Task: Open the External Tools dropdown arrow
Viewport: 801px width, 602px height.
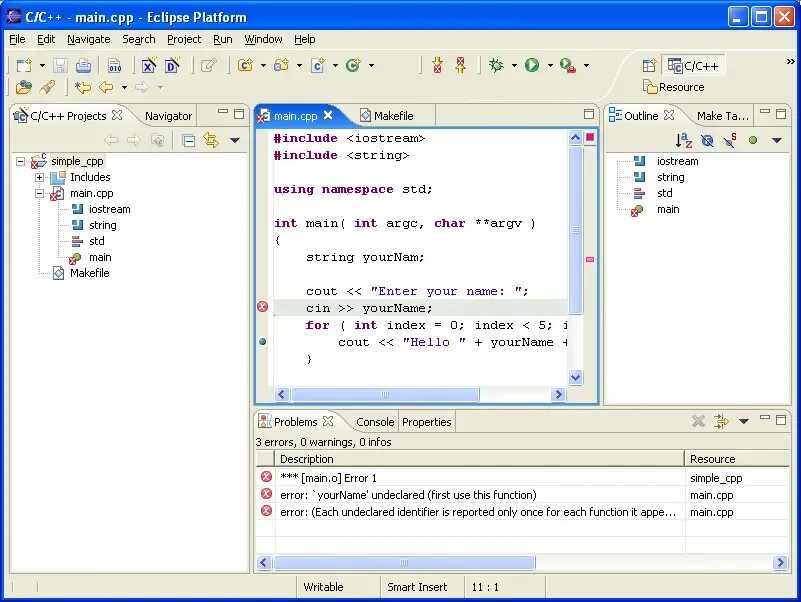Action: click(x=586, y=65)
